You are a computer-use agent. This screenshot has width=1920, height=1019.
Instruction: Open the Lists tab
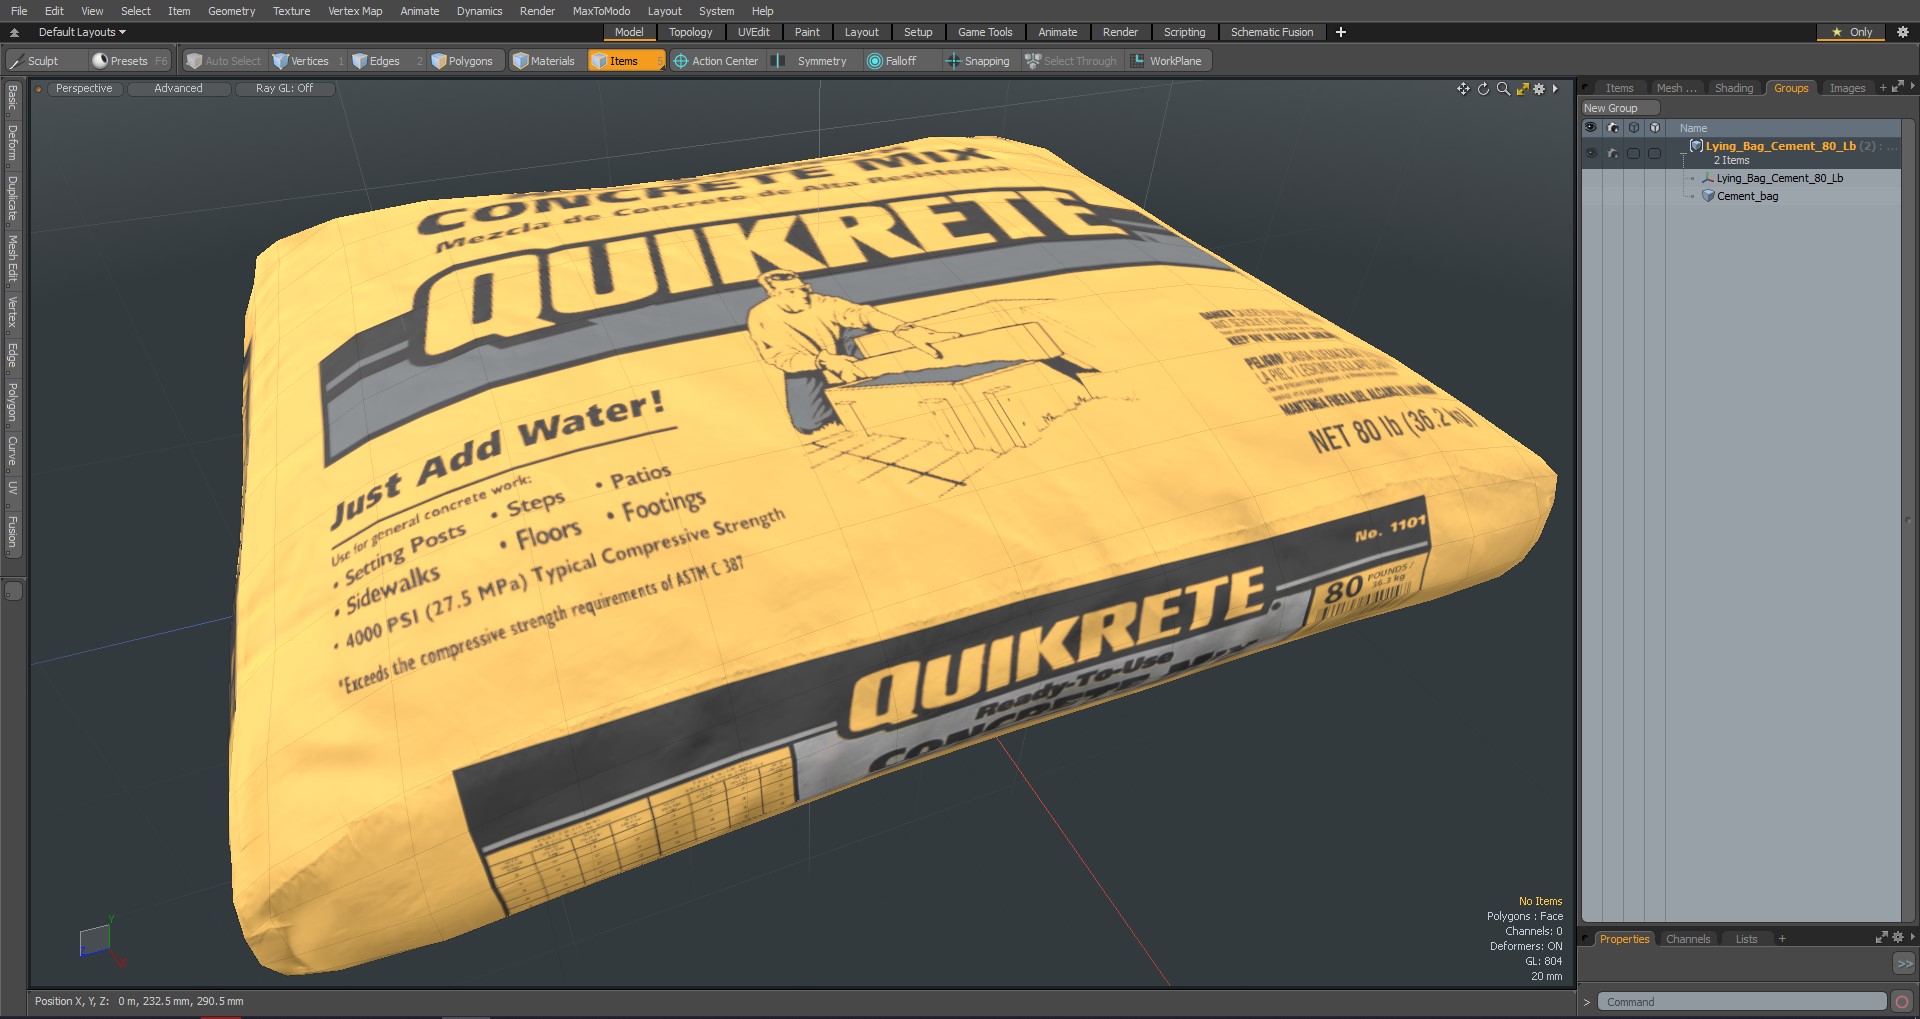coord(1746,939)
